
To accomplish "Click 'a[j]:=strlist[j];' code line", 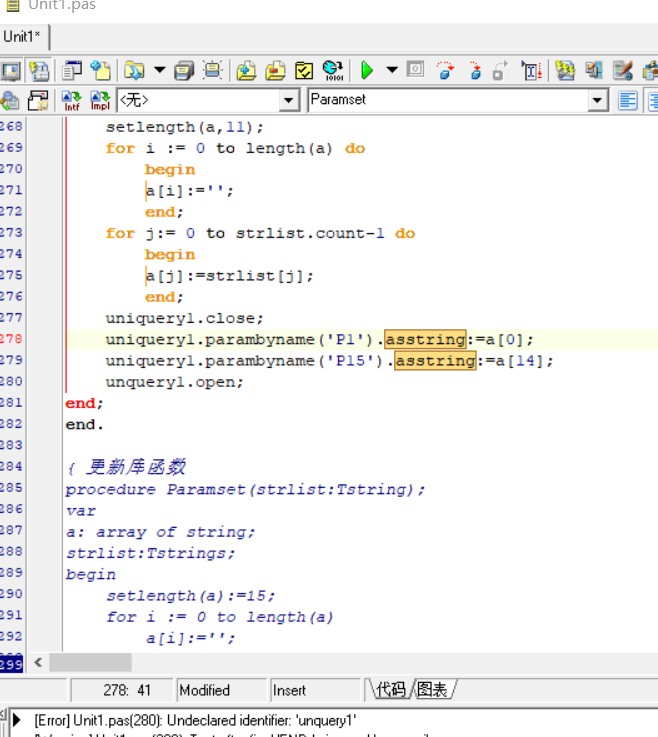I will 229,275.
